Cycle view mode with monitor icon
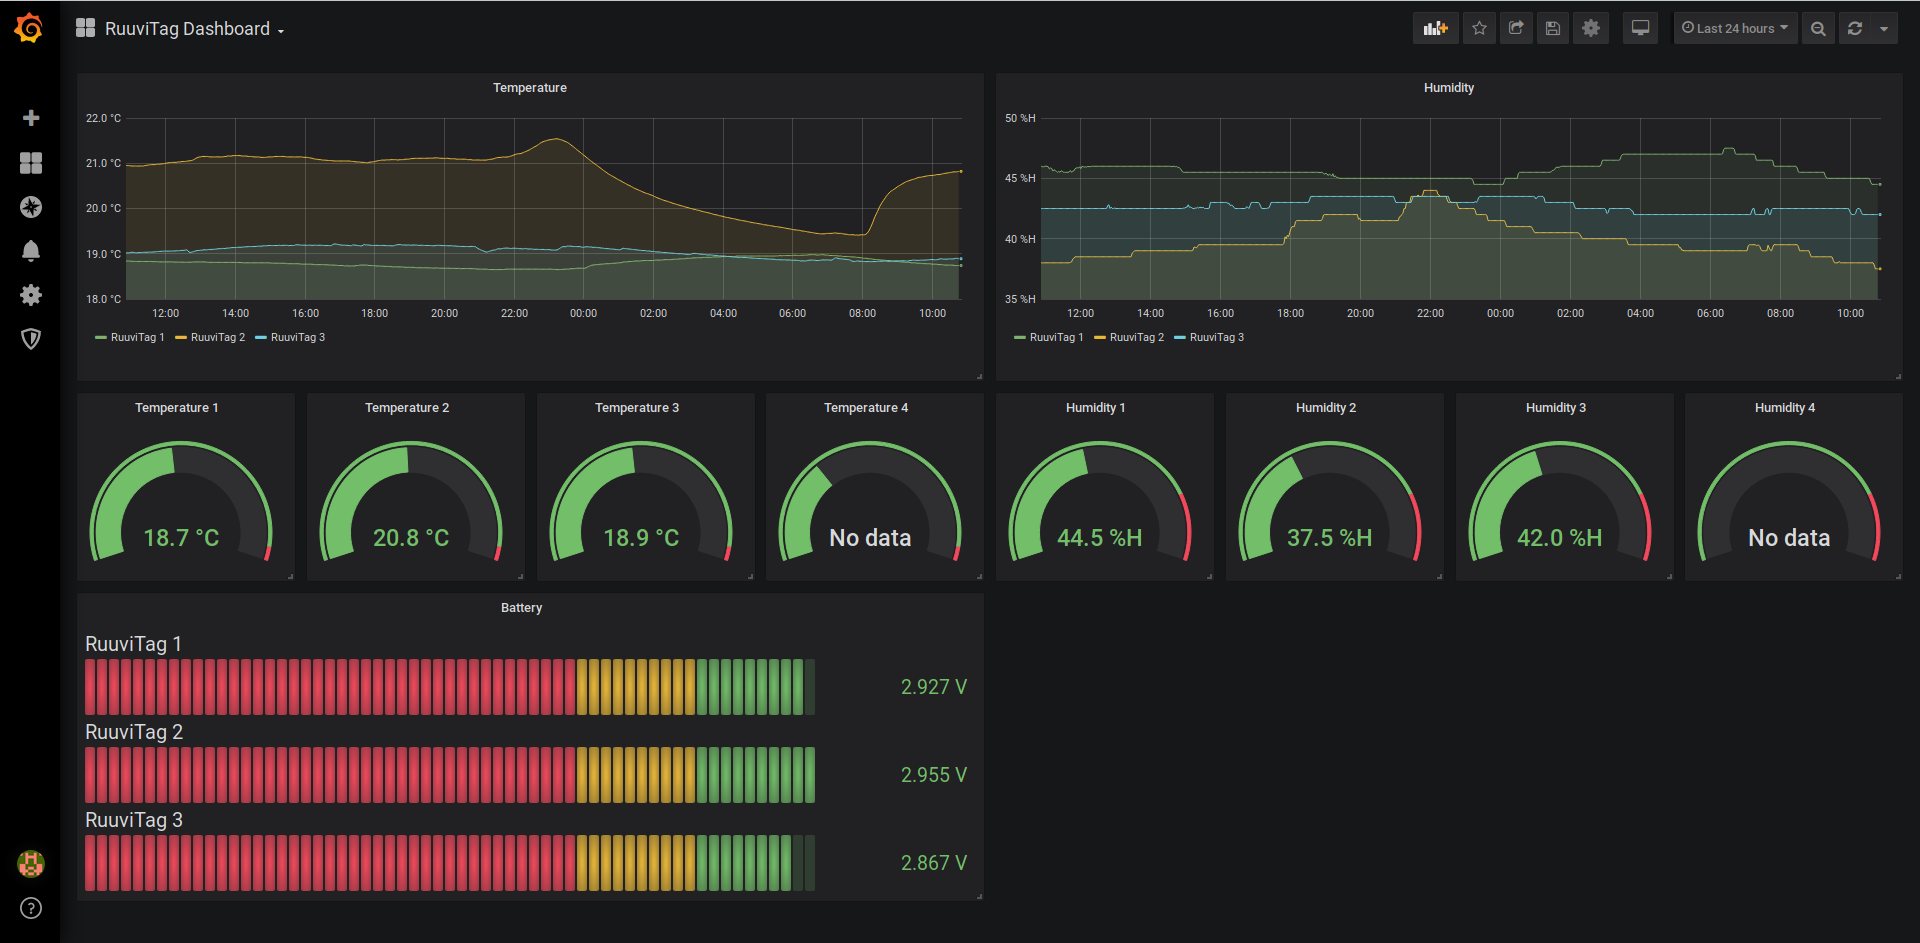The width and height of the screenshot is (1920, 943). pos(1641,28)
